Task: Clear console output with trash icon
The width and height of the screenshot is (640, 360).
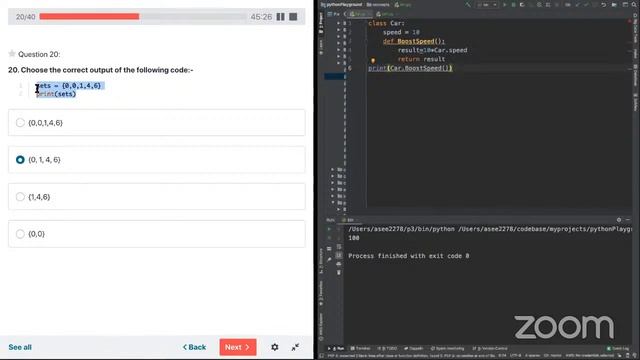Action: (x=339, y=272)
